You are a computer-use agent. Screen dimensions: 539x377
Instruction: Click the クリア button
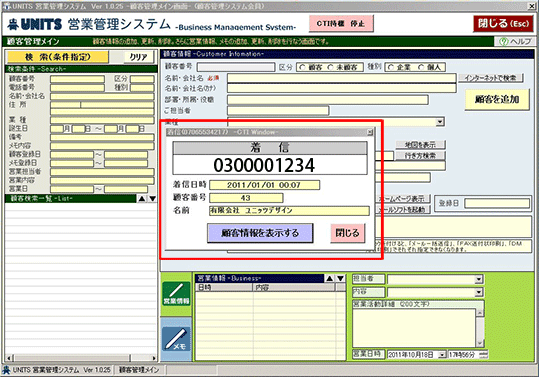(138, 57)
